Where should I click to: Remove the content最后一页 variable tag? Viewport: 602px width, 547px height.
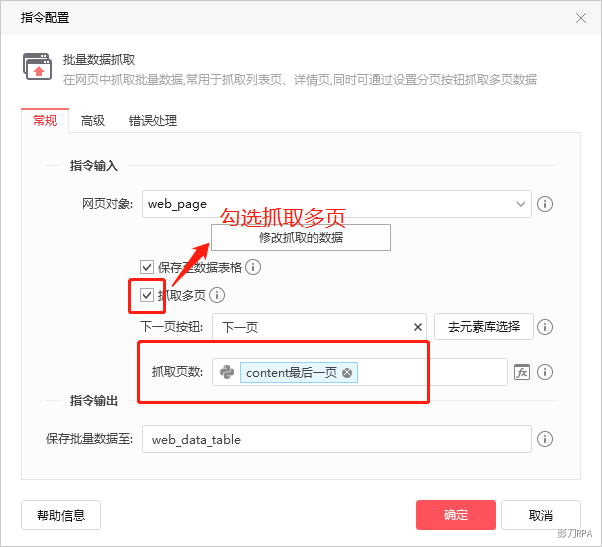click(347, 373)
